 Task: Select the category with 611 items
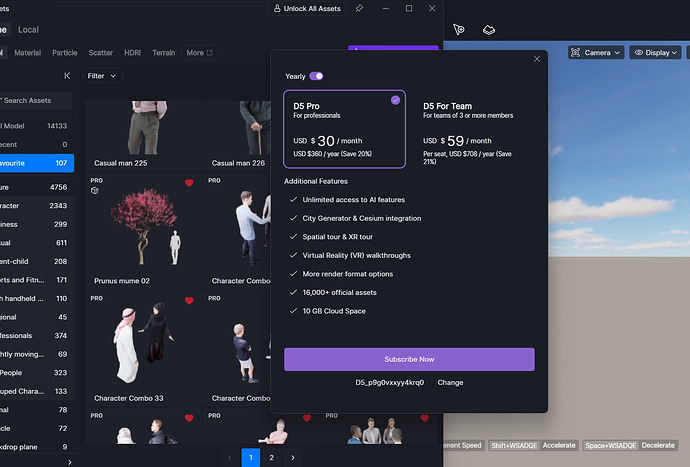coord(37,243)
